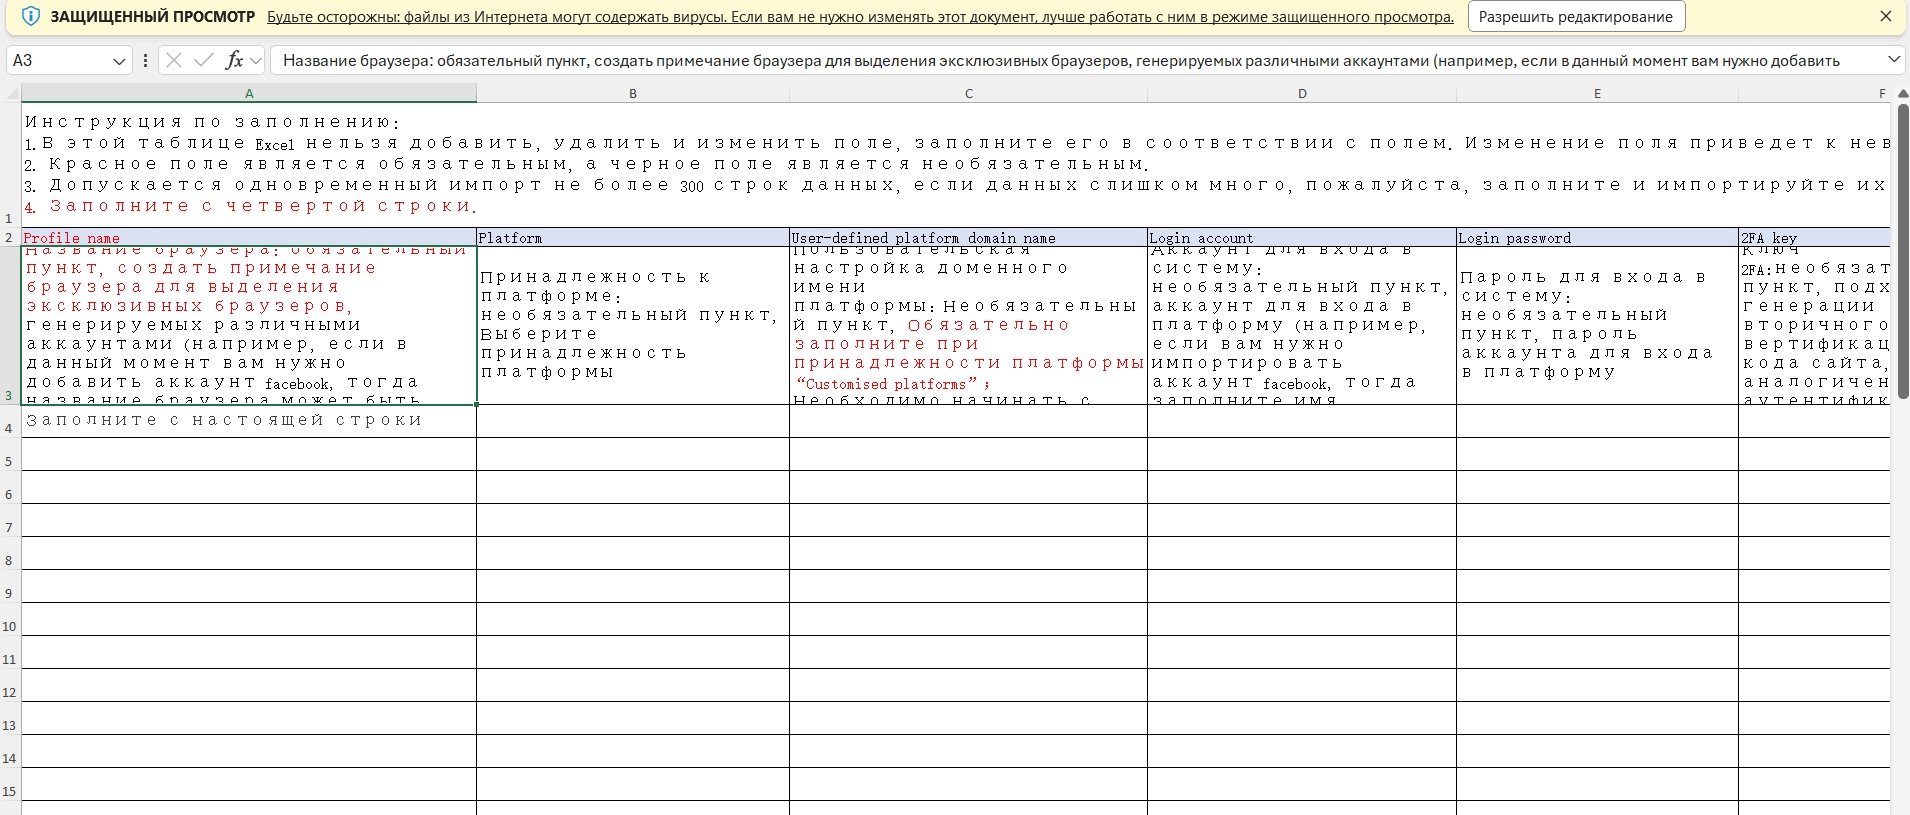Viewport: 1910px width, 815px height.
Task: Open the fx dropdown arrow
Action: point(256,61)
